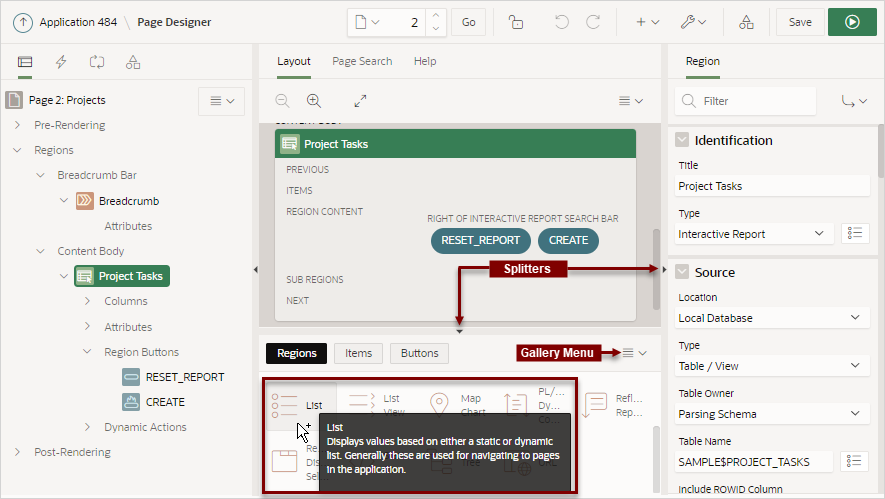Click the layout pane vertical scrollbar
Image resolution: width=885 pixels, height=499 pixels.
click(x=656, y=269)
